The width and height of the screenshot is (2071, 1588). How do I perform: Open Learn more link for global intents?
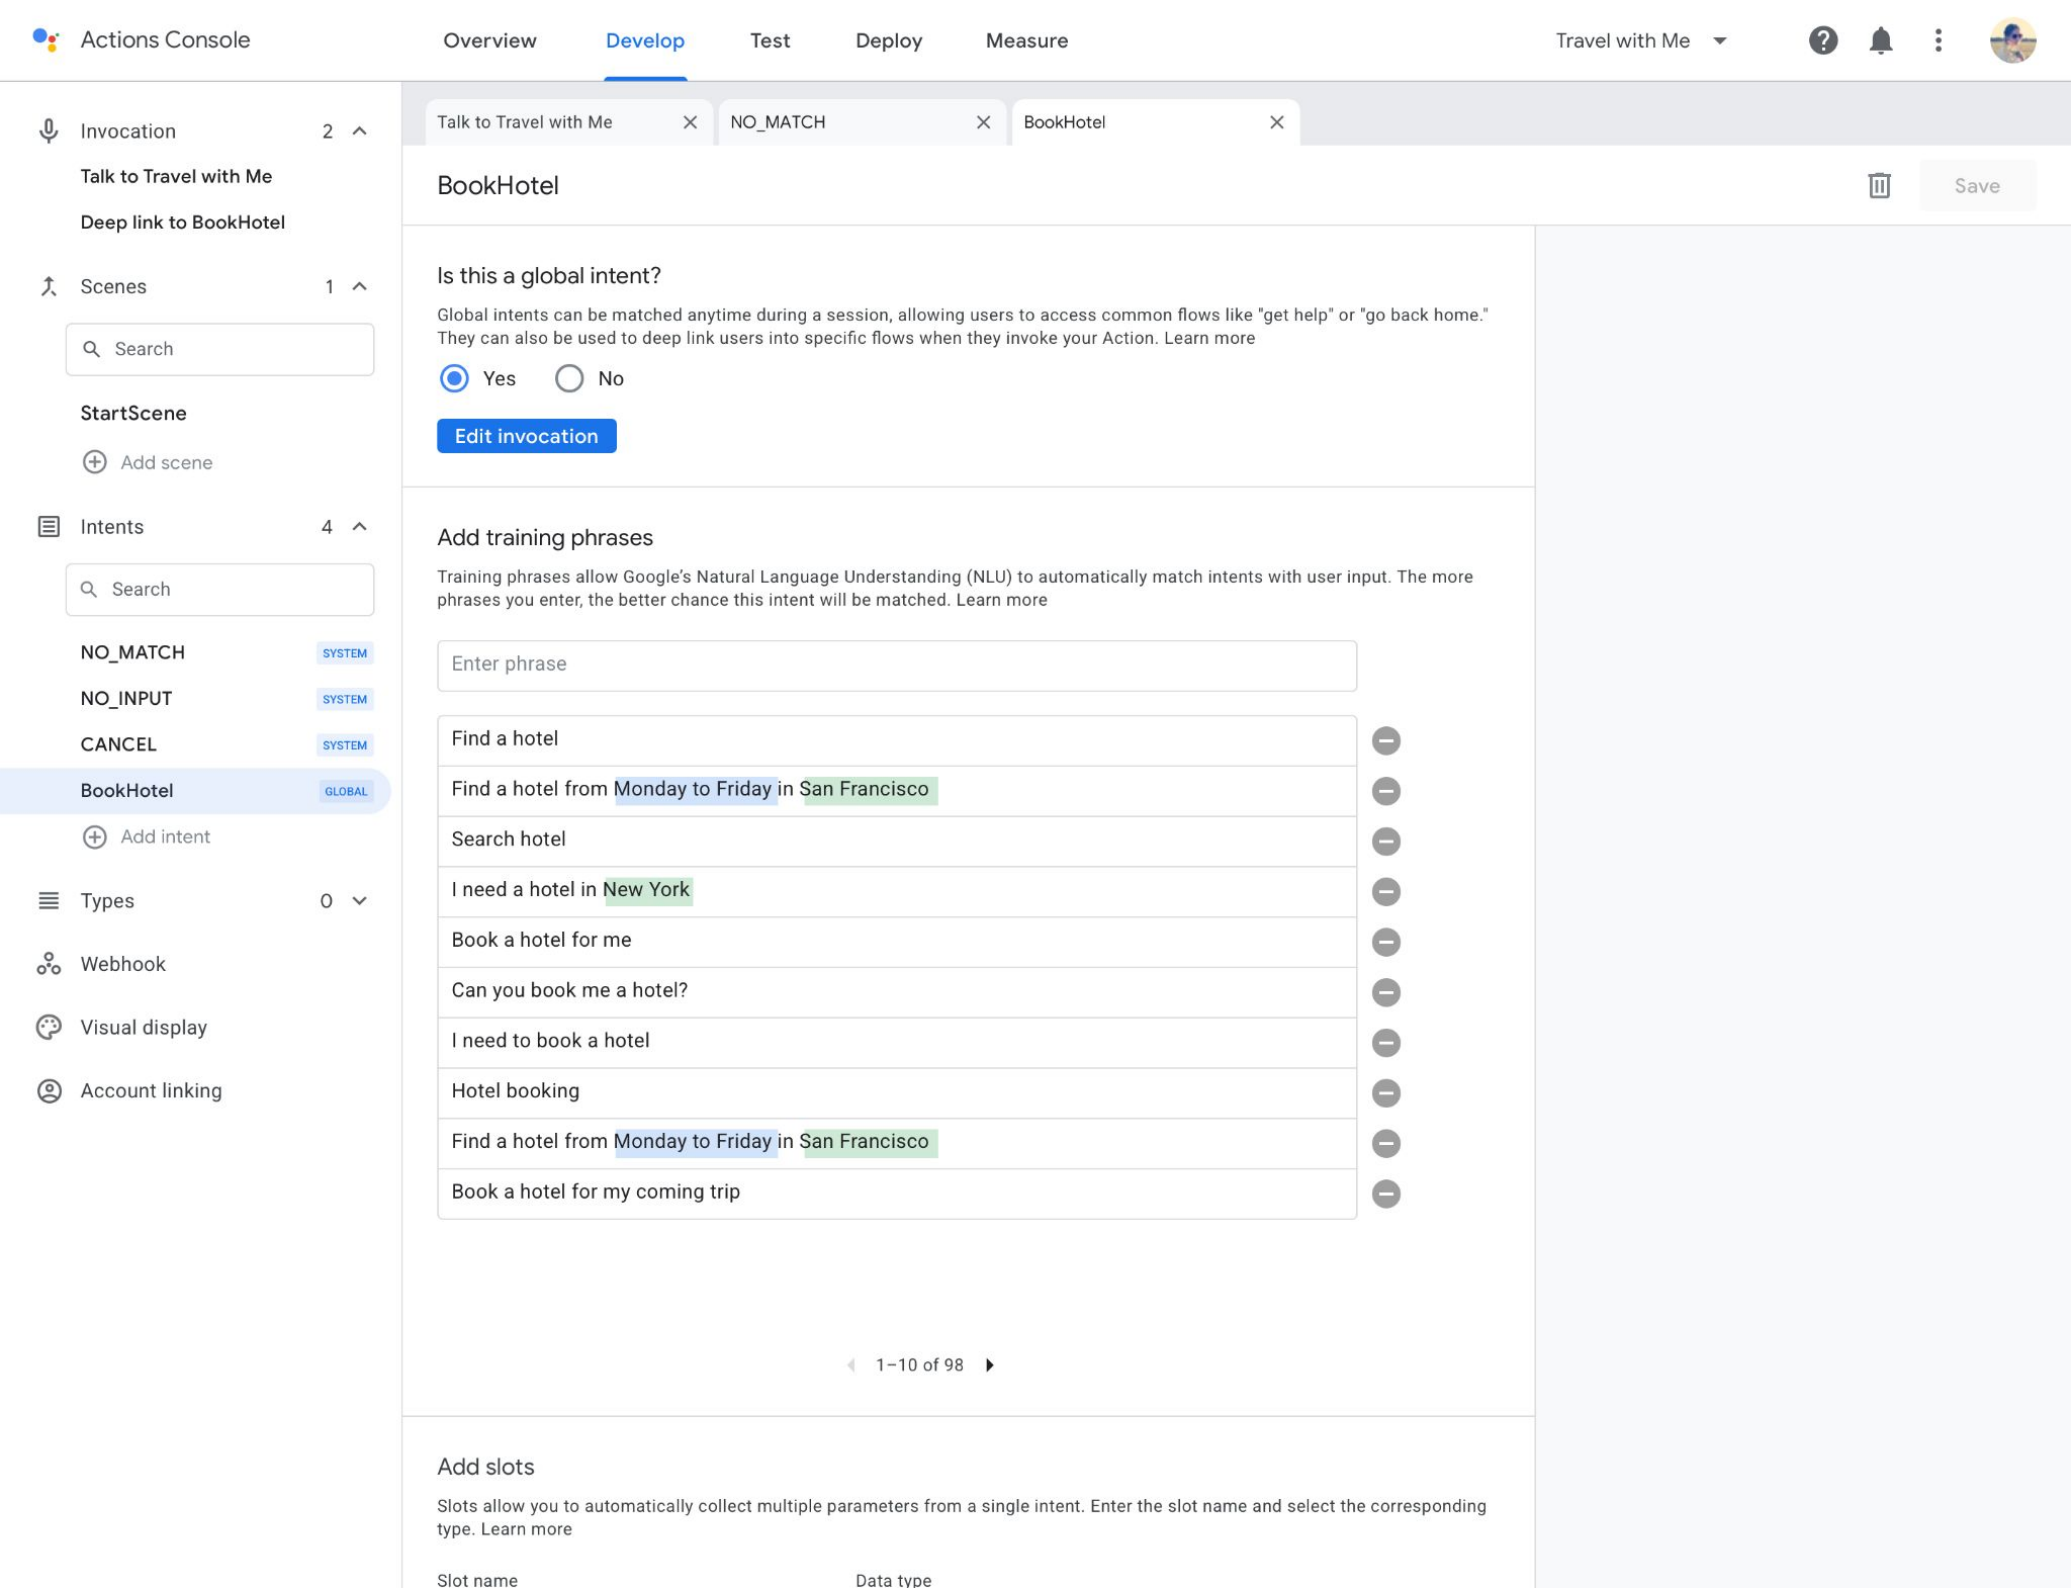[x=1208, y=338]
